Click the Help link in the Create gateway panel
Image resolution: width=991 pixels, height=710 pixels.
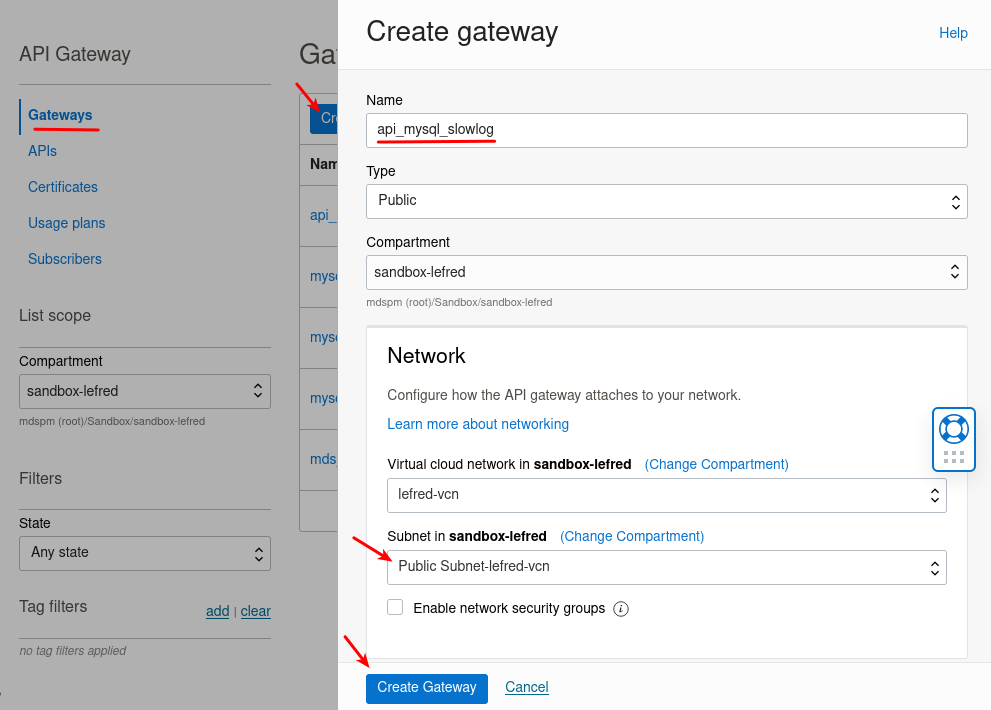click(x=952, y=33)
